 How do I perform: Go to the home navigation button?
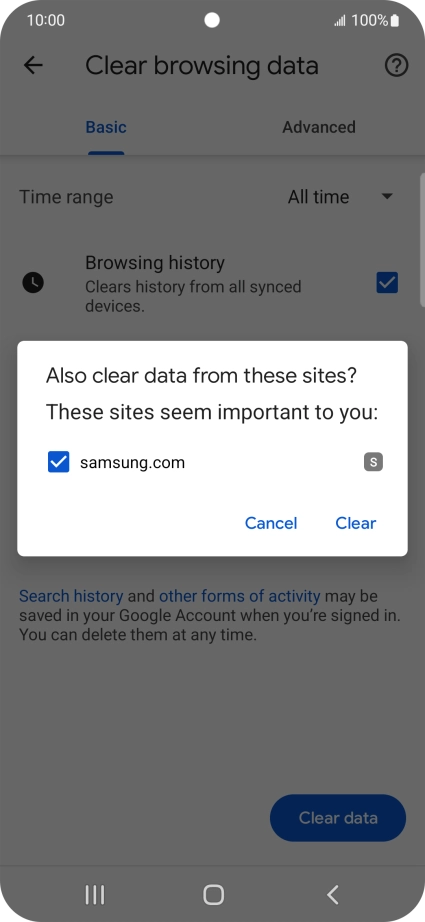click(x=213, y=894)
